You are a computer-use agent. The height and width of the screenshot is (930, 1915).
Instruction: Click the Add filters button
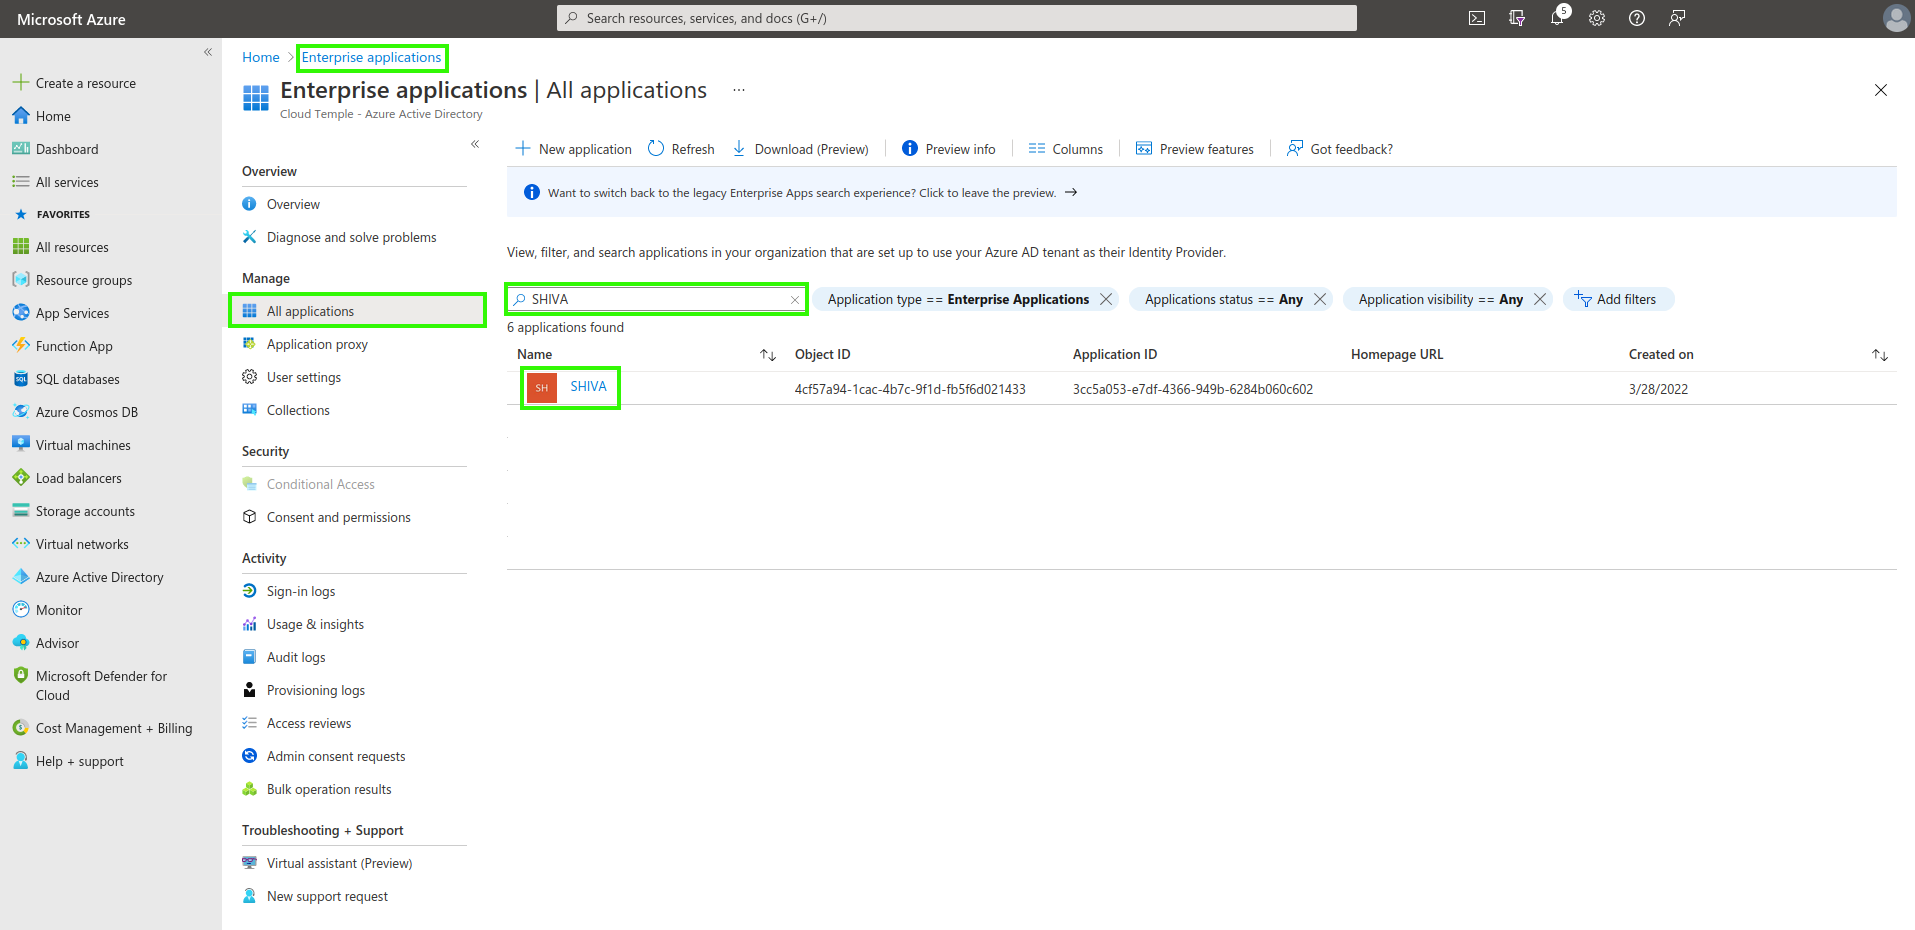[x=1616, y=299]
